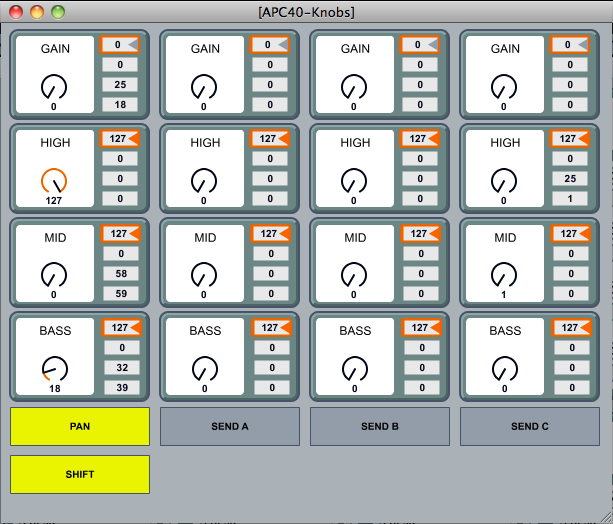
Task: Click the BASS dial in the fourth column
Action: pos(504,369)
